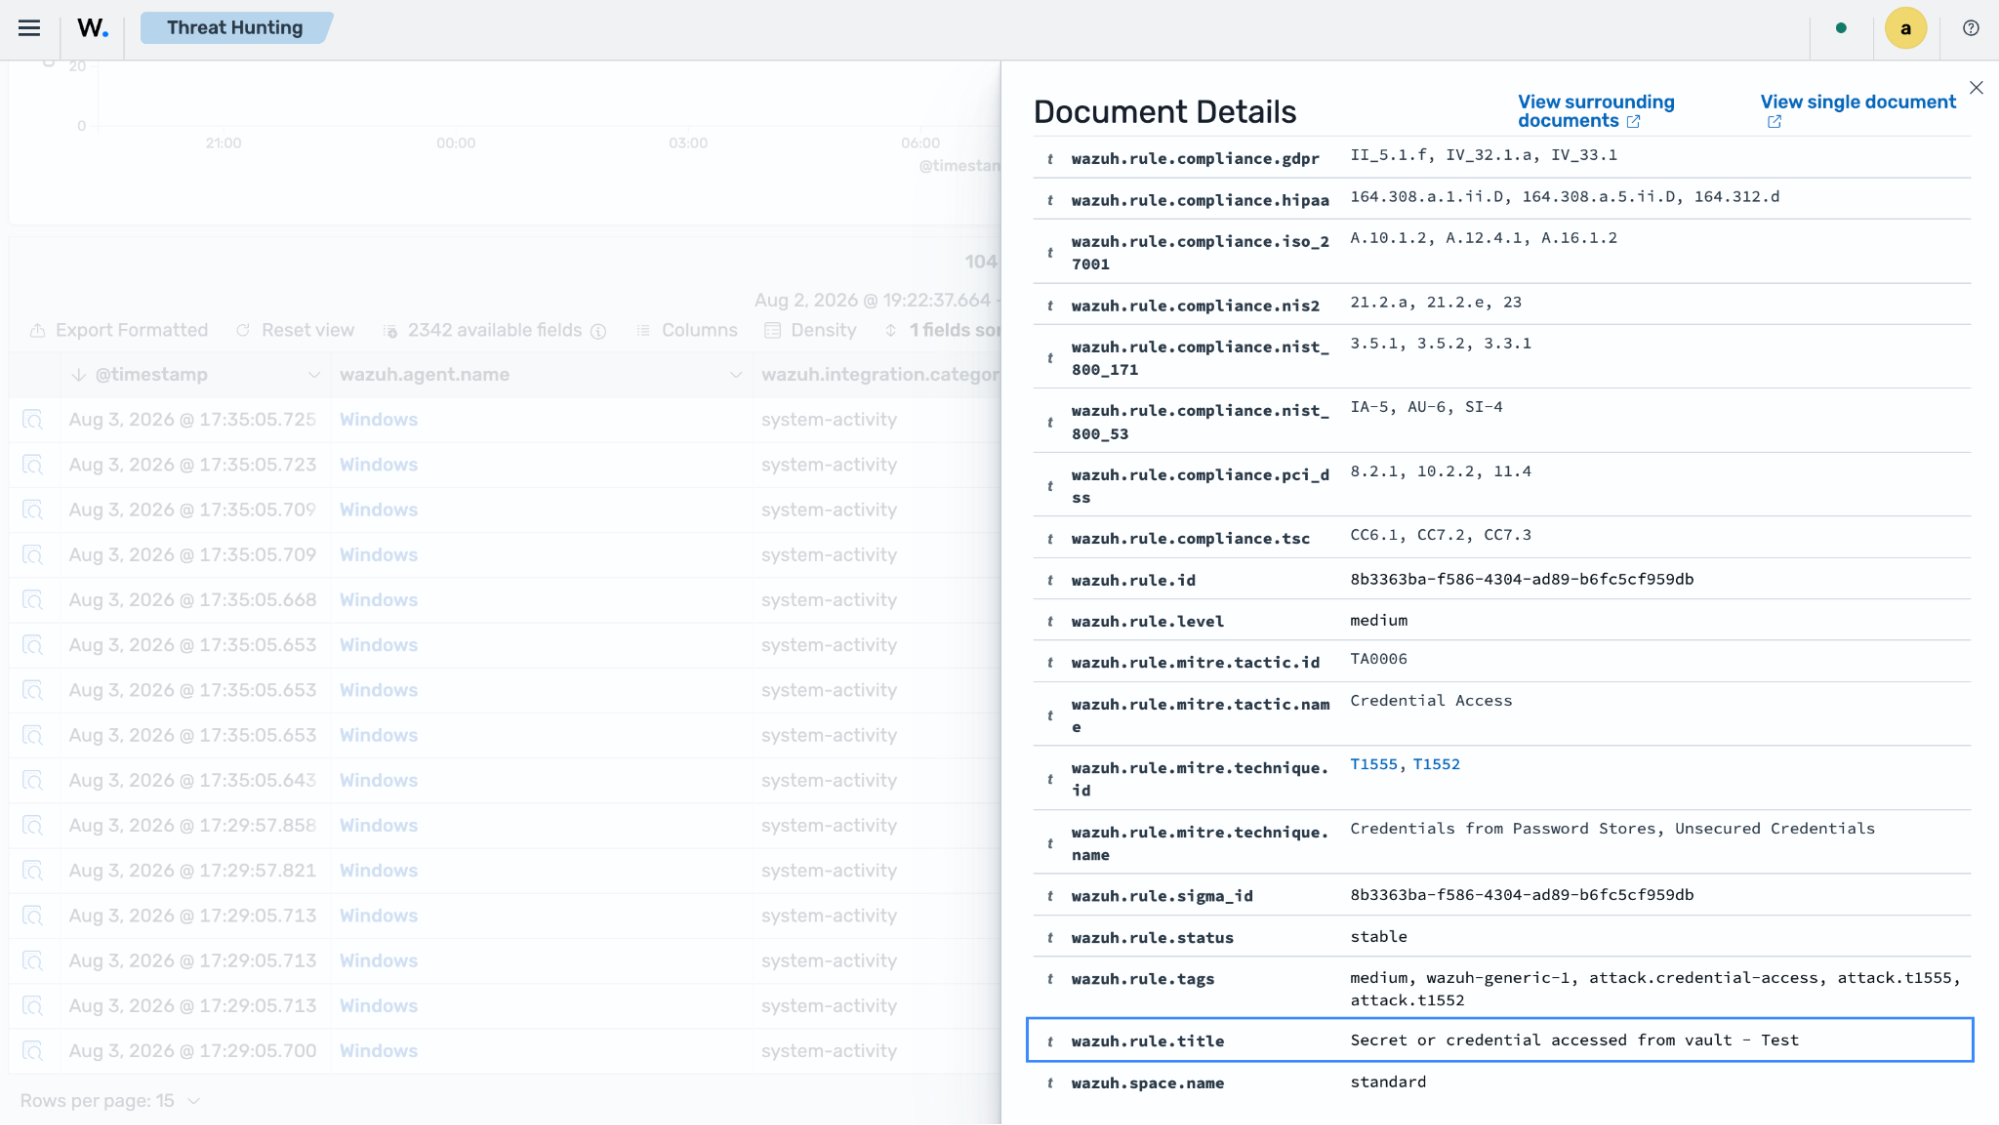Click field type icon for wazuh.rule.tags

1050,979
